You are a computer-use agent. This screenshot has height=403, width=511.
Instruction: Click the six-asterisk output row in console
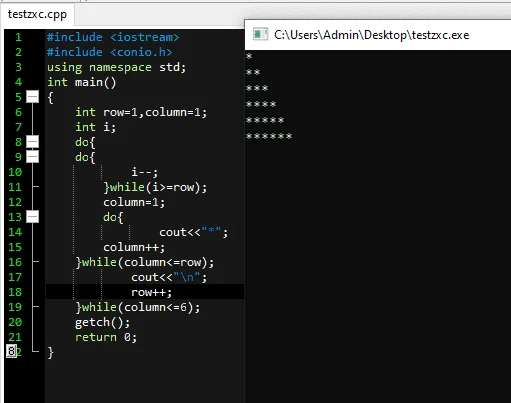pos(269,136)
